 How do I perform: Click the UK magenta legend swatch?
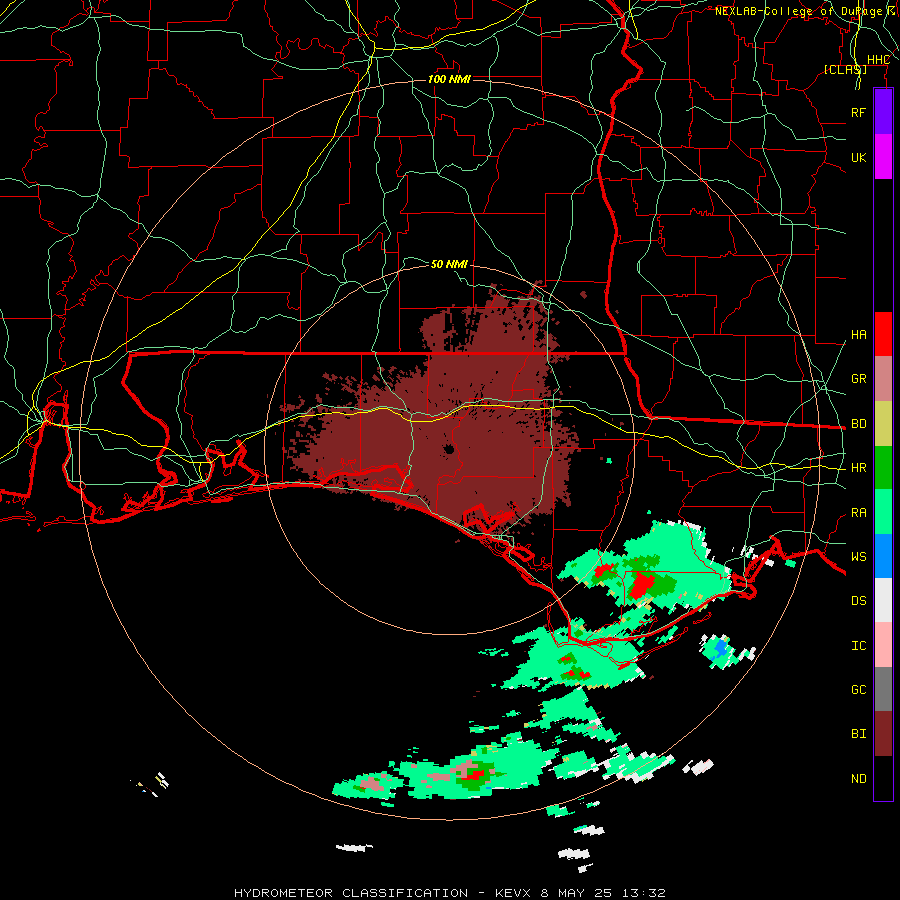tap(883, 157)
